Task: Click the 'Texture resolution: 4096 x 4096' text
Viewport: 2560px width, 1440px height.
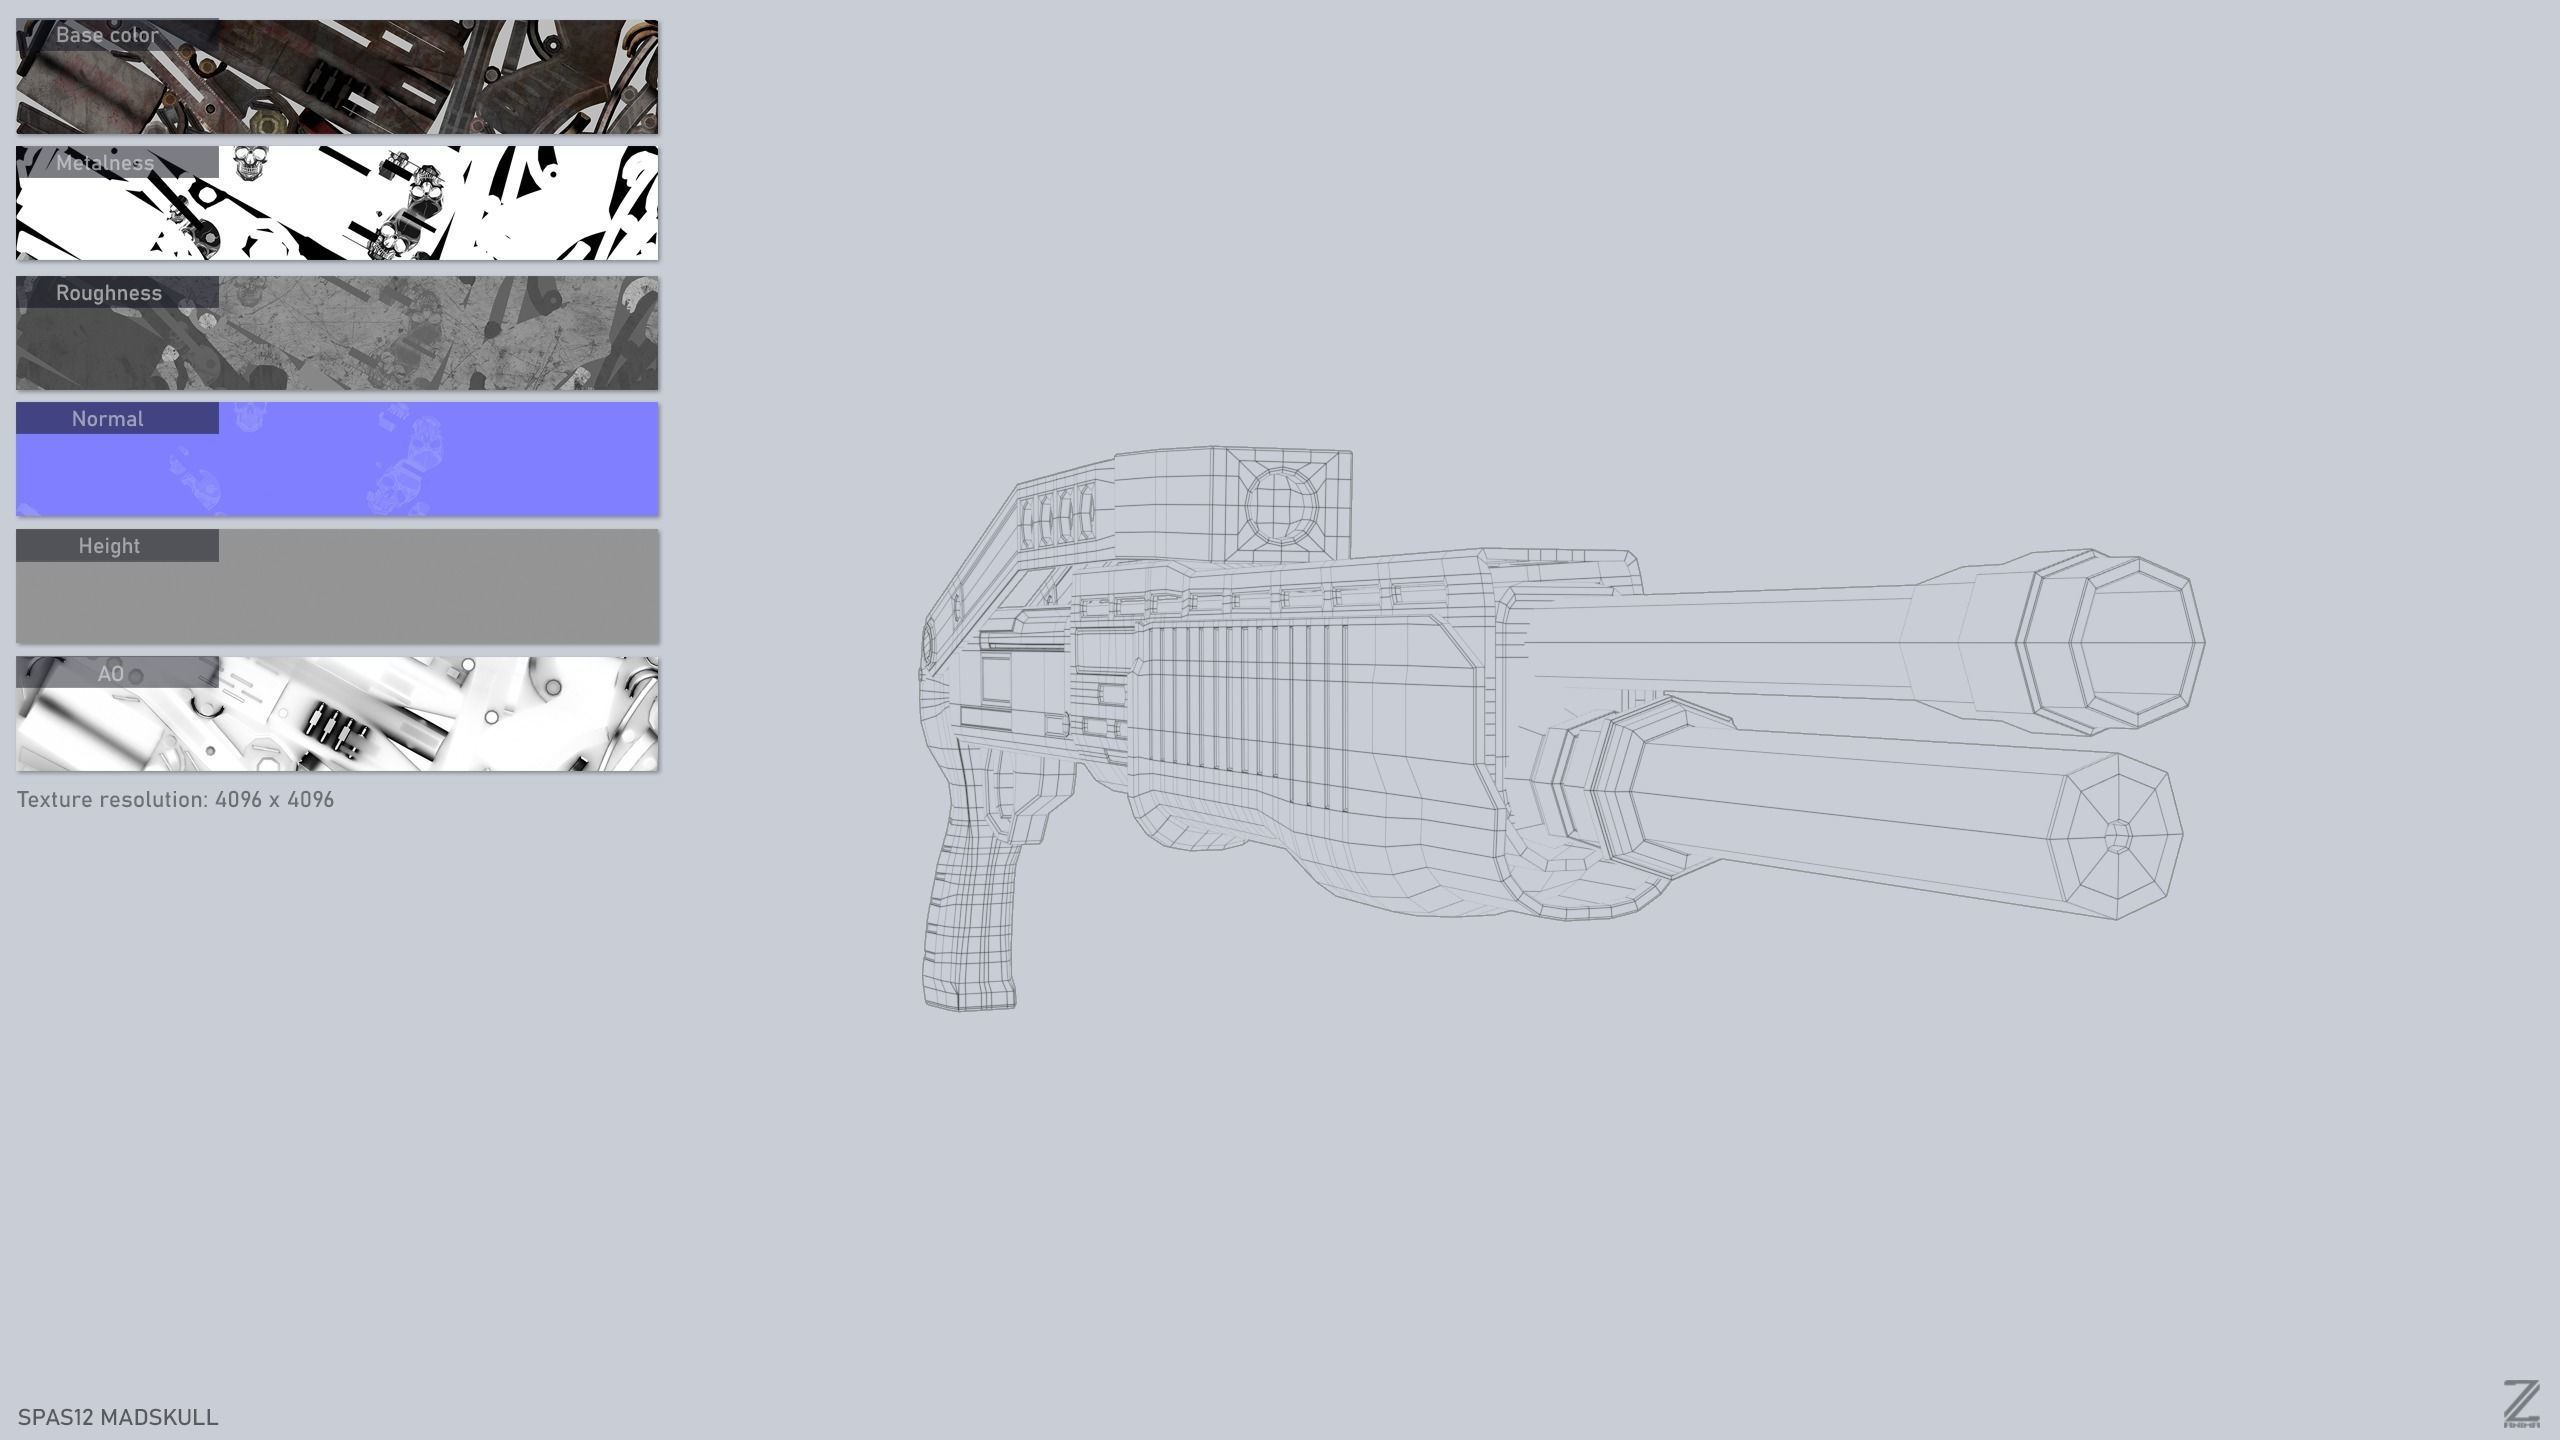Action: click(x=176, y=800)
